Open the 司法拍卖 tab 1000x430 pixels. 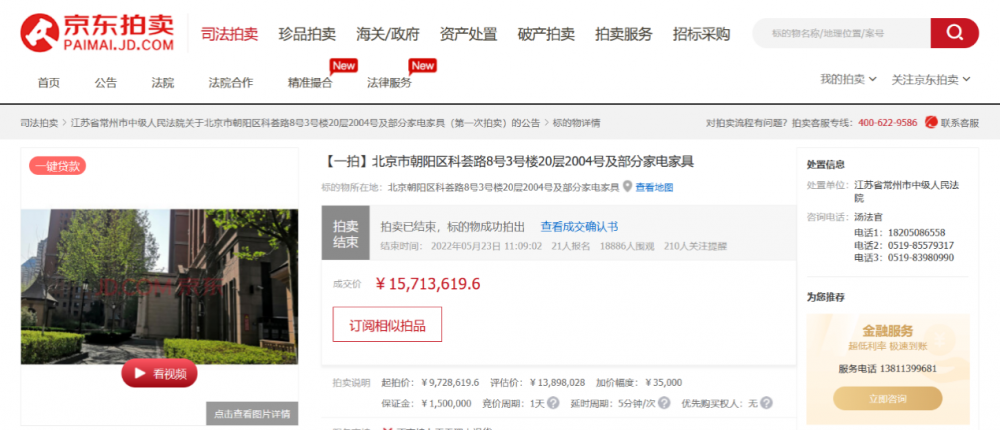point(230,34)
